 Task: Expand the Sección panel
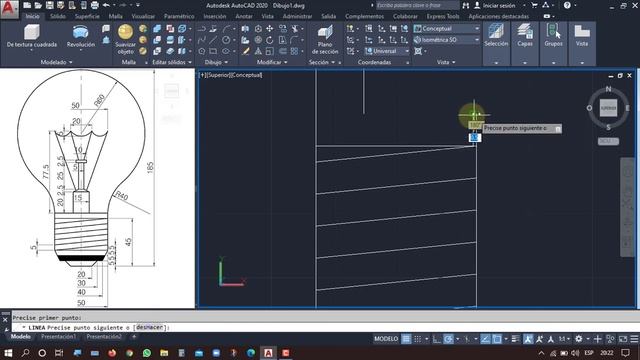(x=322, y=62)
